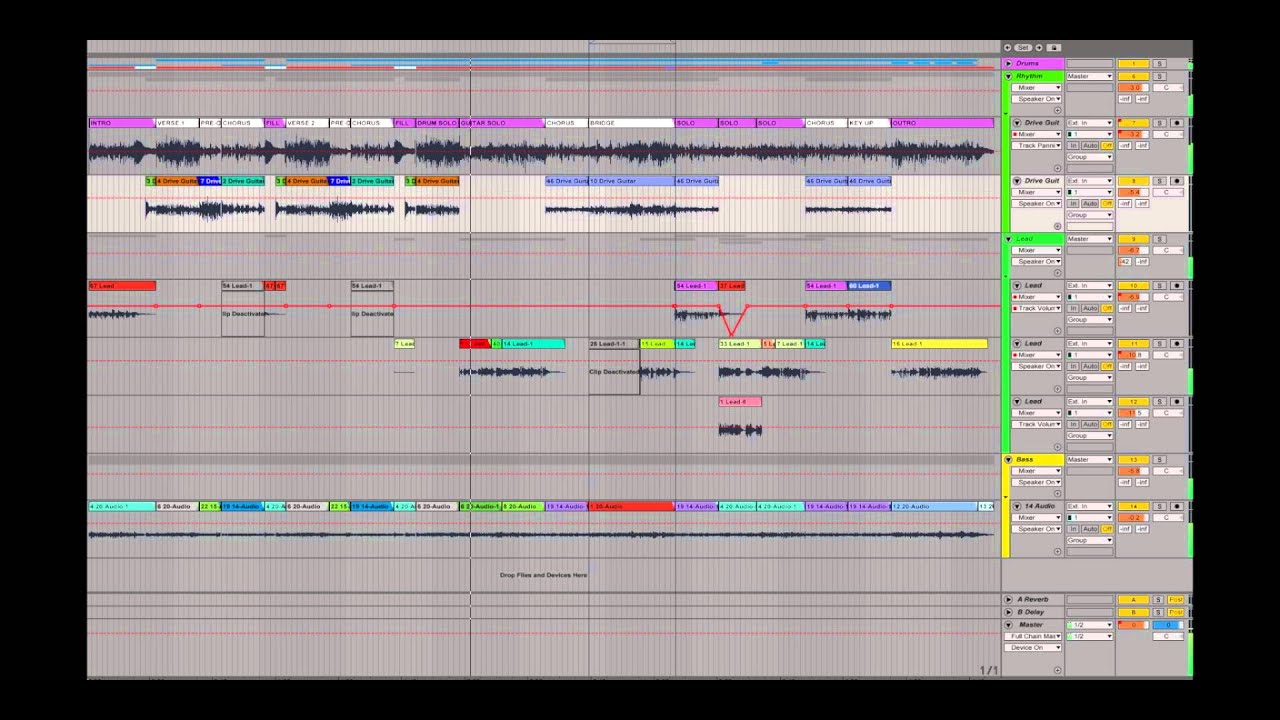Arm track 7 Drive Guit for recording

pos(1177,123)
